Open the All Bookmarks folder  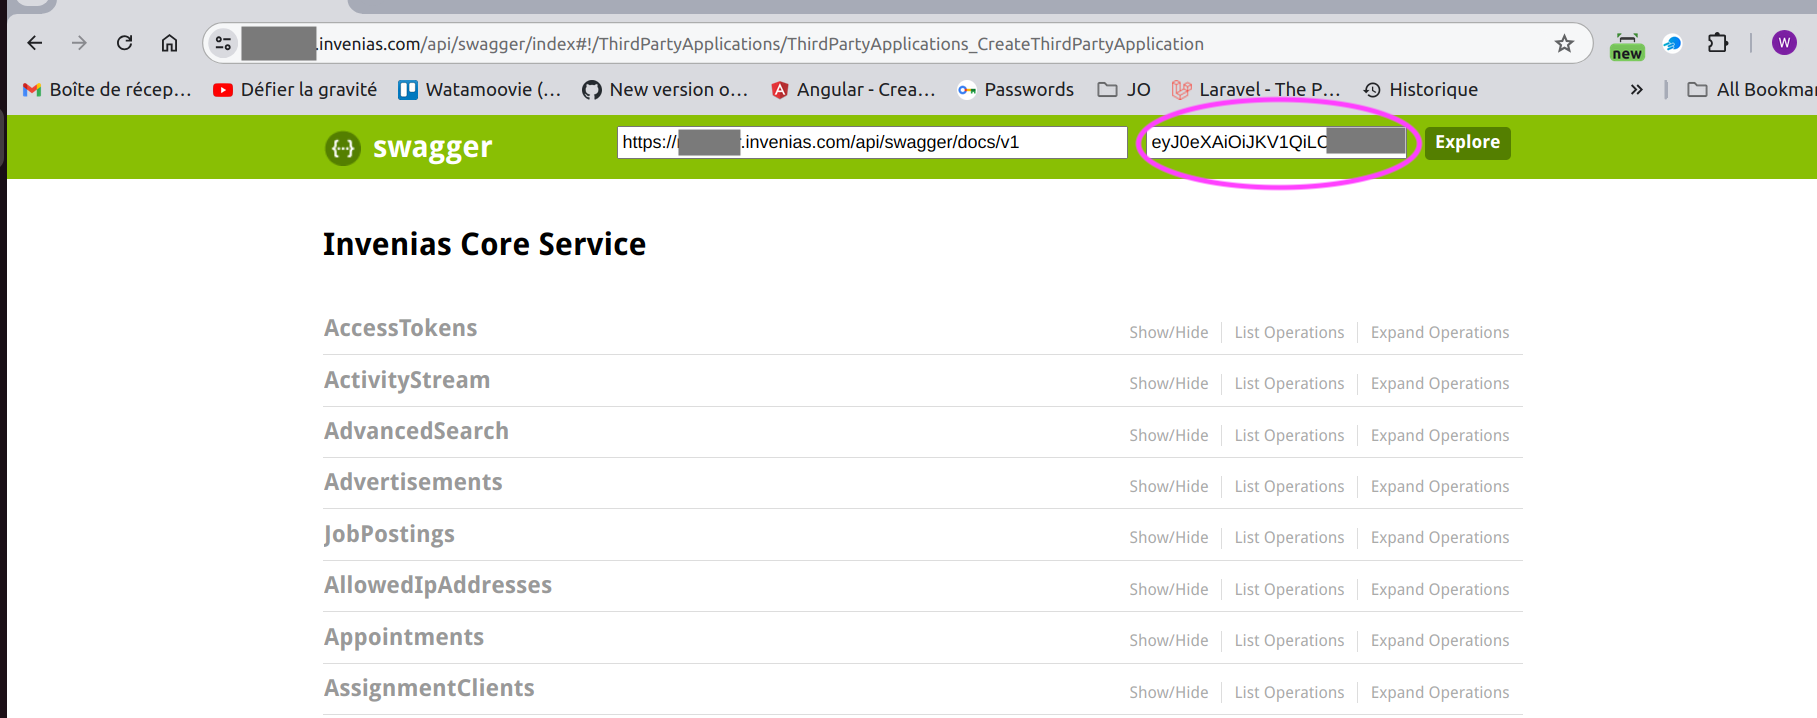[1751, 89]
